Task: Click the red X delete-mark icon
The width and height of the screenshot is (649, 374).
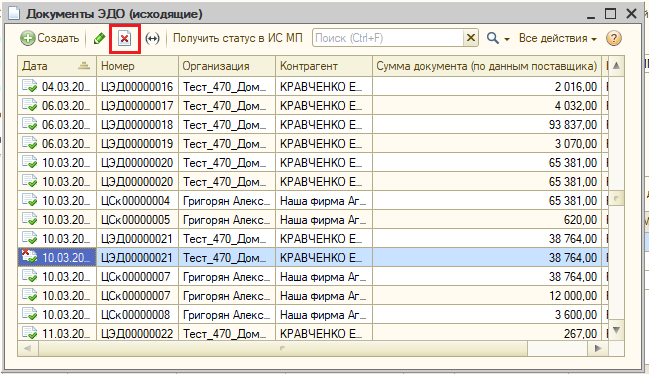Action: click(x=125, y=38)
